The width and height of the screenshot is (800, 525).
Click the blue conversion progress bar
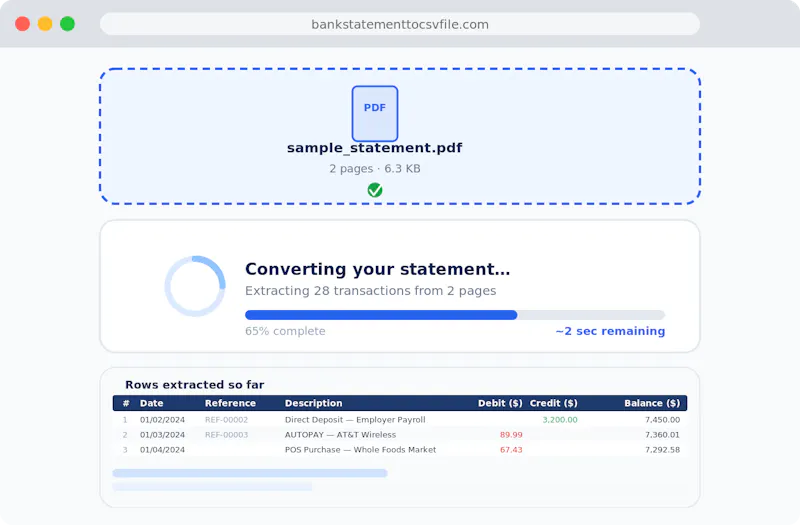[x=455, y=315]
